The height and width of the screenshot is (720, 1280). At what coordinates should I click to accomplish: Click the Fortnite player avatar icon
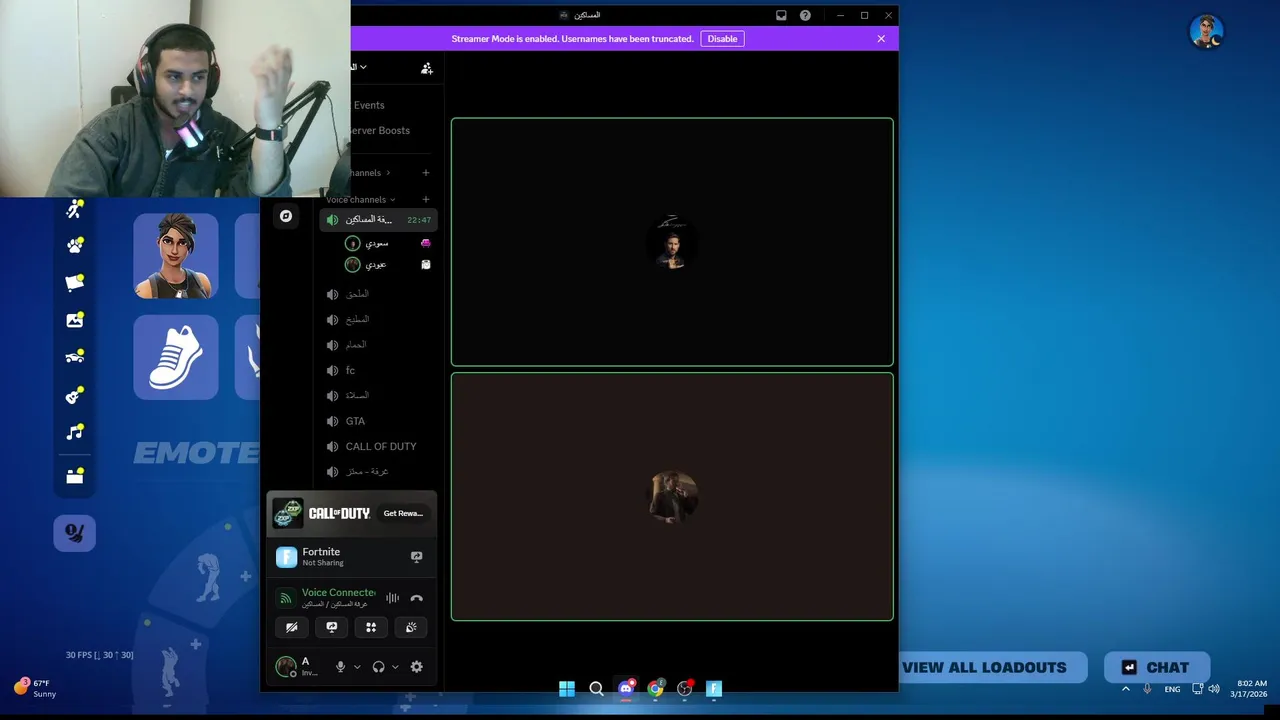1207,32
